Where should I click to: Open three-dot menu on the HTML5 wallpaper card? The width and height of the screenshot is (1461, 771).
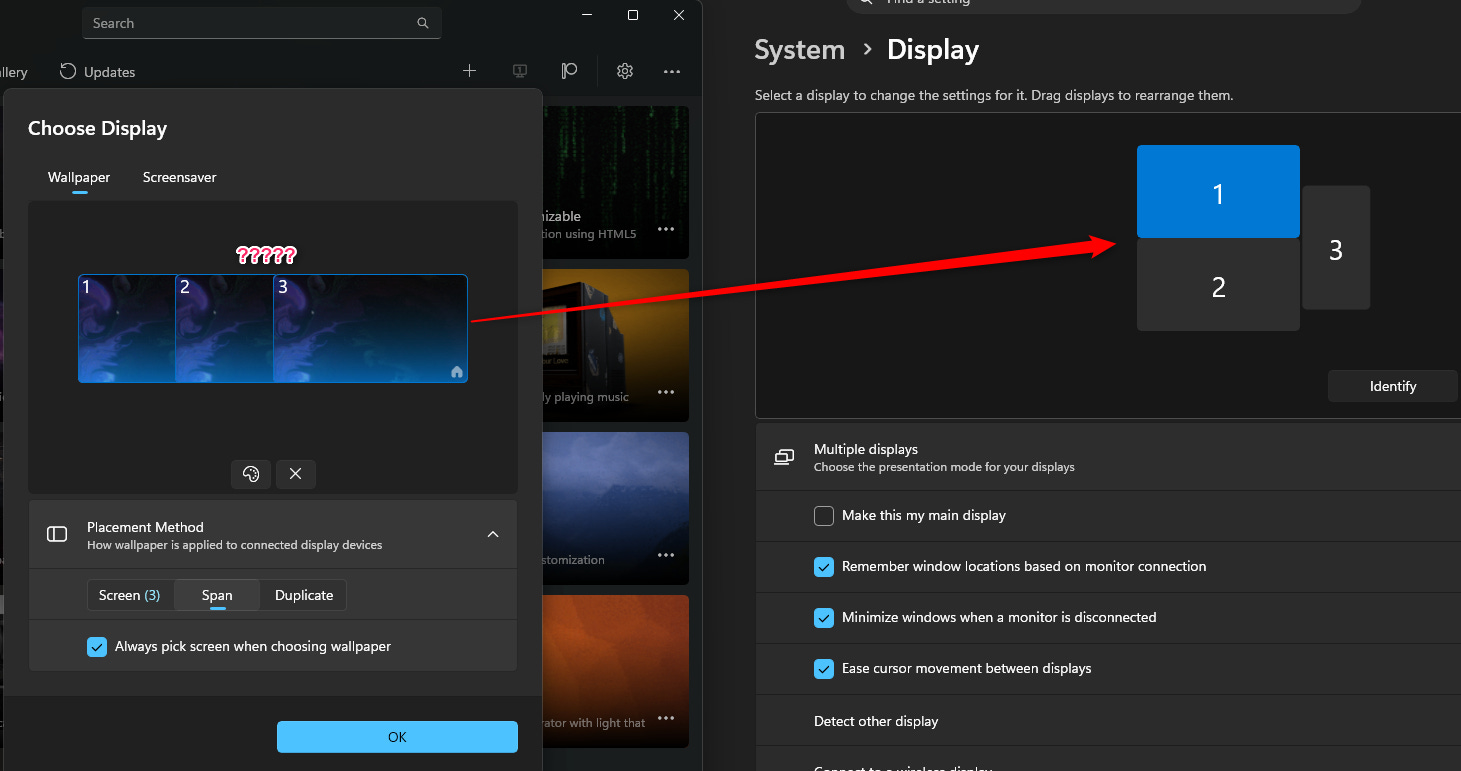(x=666, y=229)
